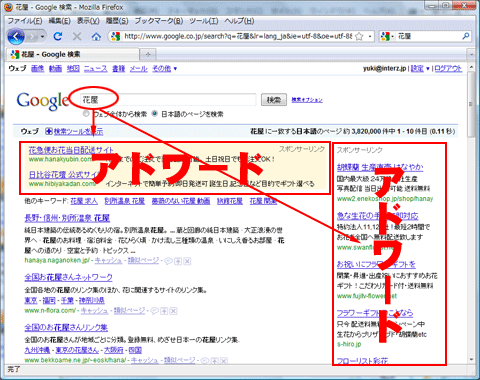Reload the page with the refresh icon
The width and height of the screenshot is (480, 380).
pos(58,36)
